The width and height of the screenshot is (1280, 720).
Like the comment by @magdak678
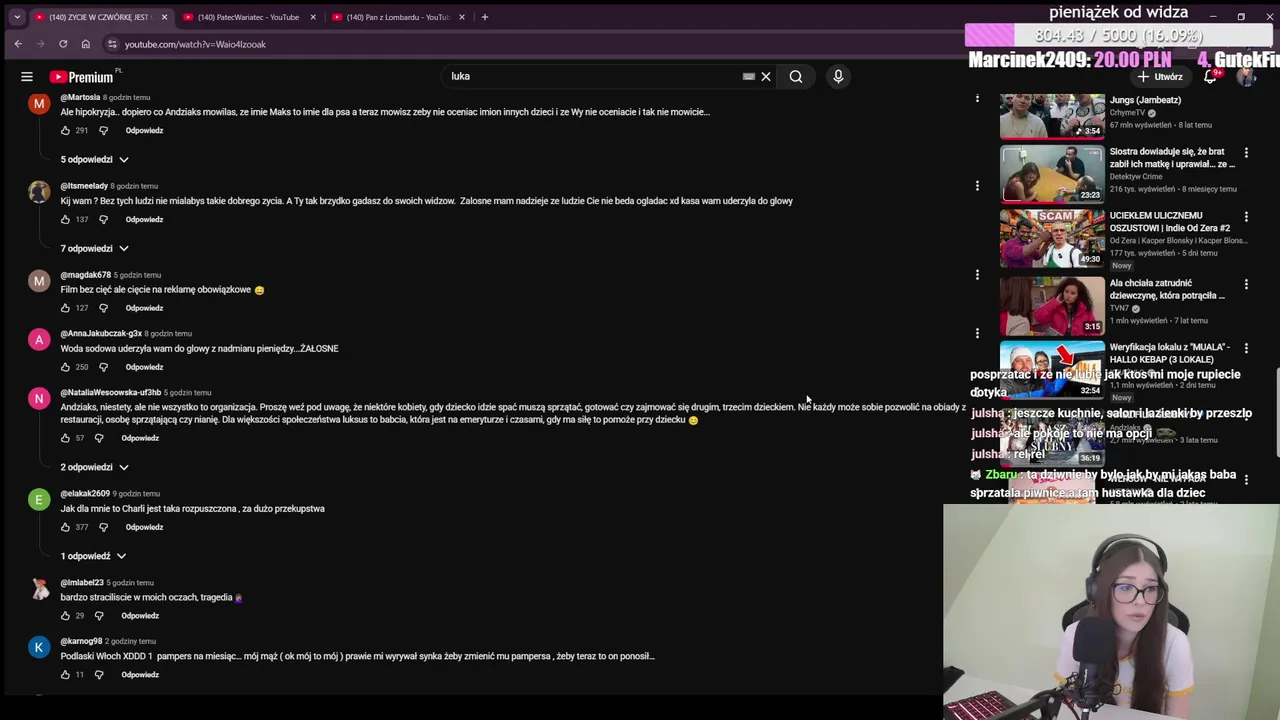click(x=66, y=308)
